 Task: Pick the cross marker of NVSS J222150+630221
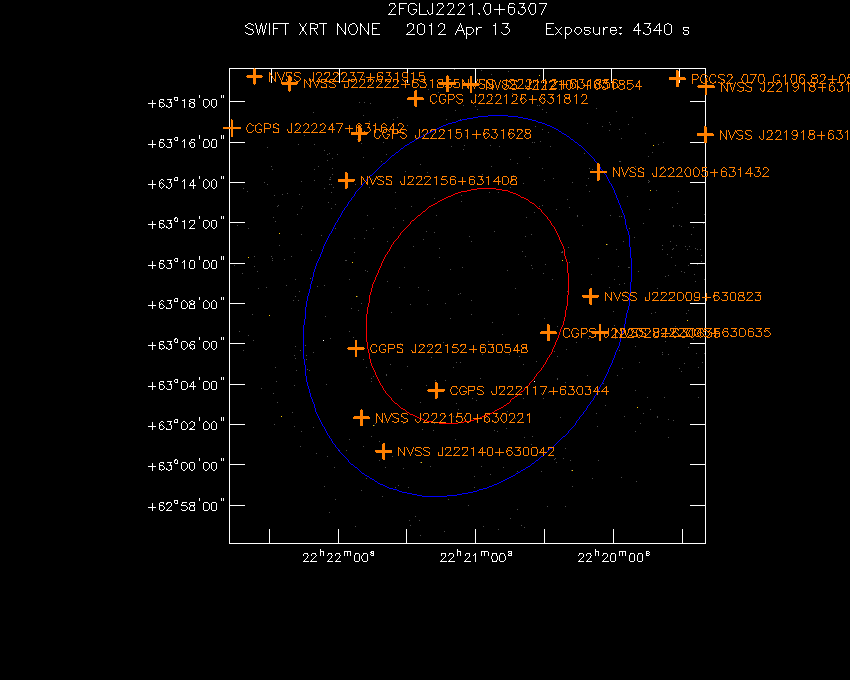[361, 418]
